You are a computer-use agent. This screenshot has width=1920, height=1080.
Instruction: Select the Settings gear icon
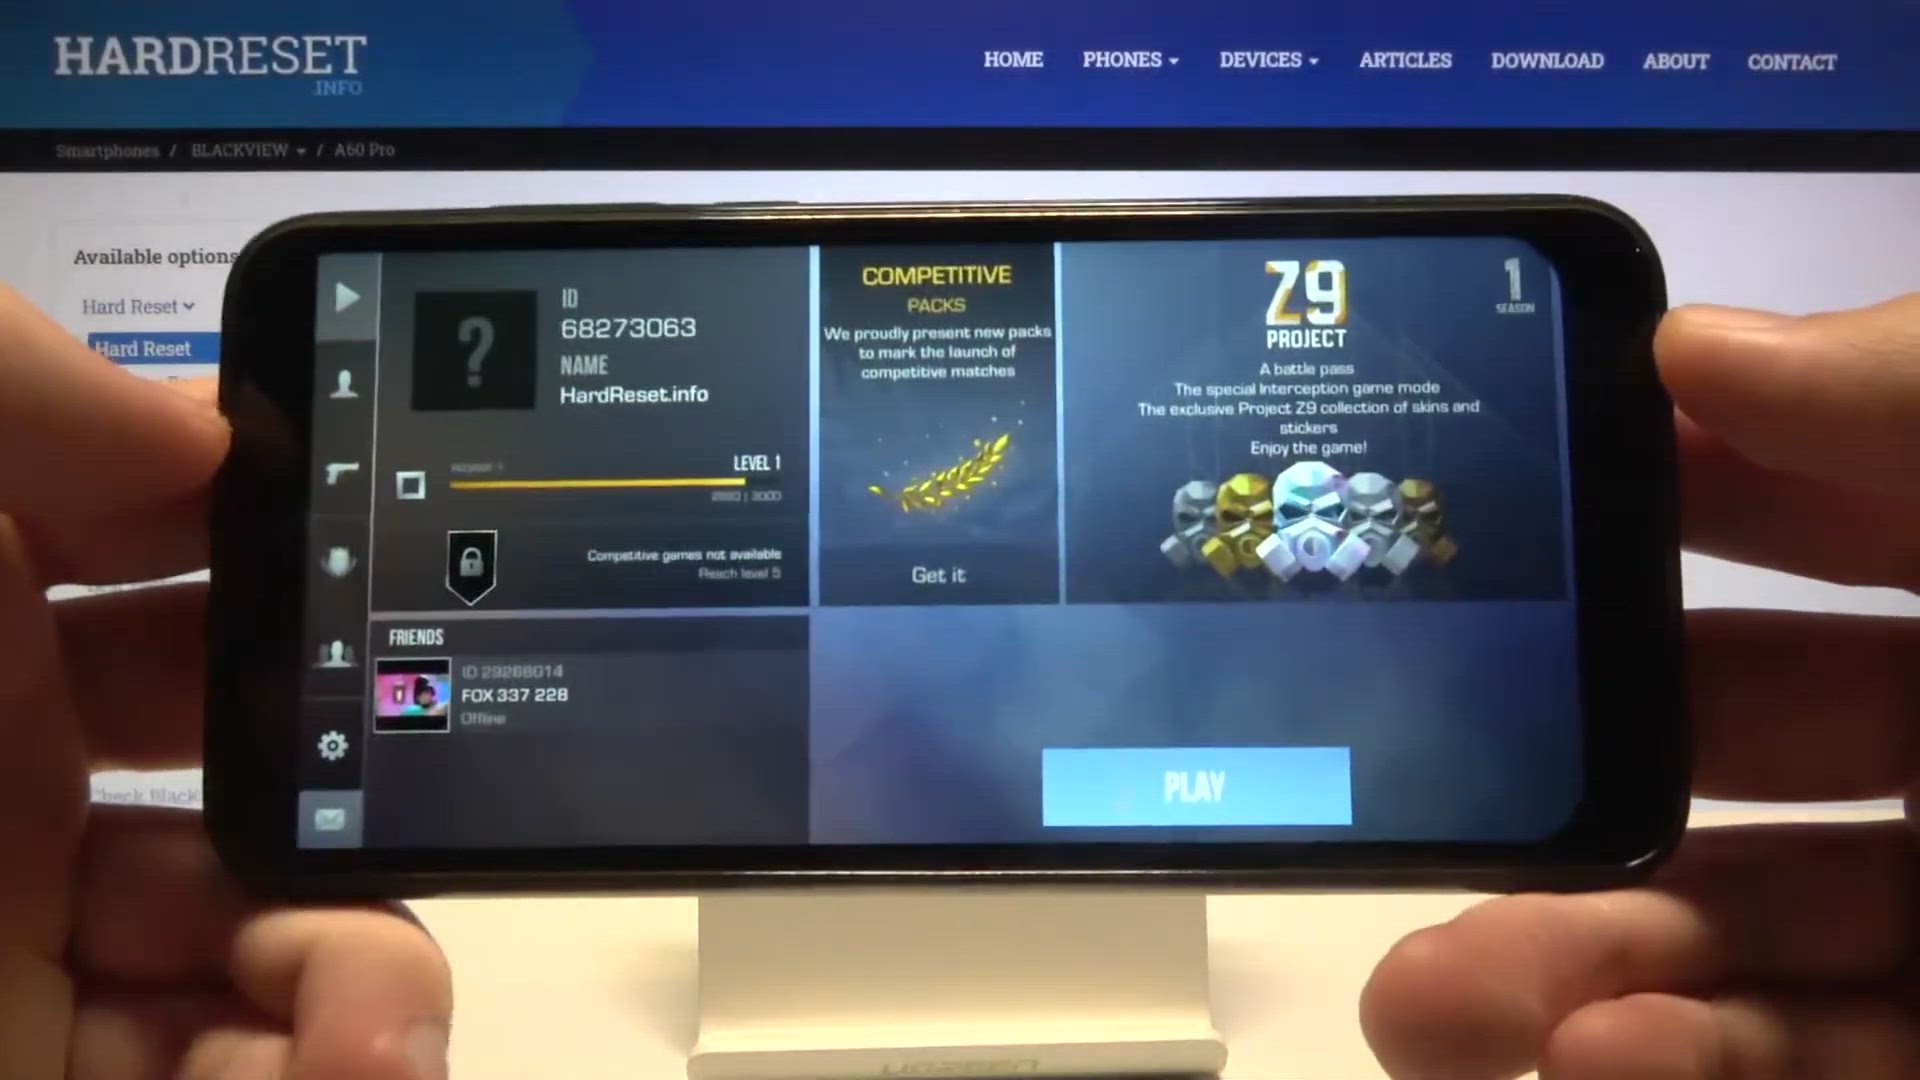[x=335, y=745]
